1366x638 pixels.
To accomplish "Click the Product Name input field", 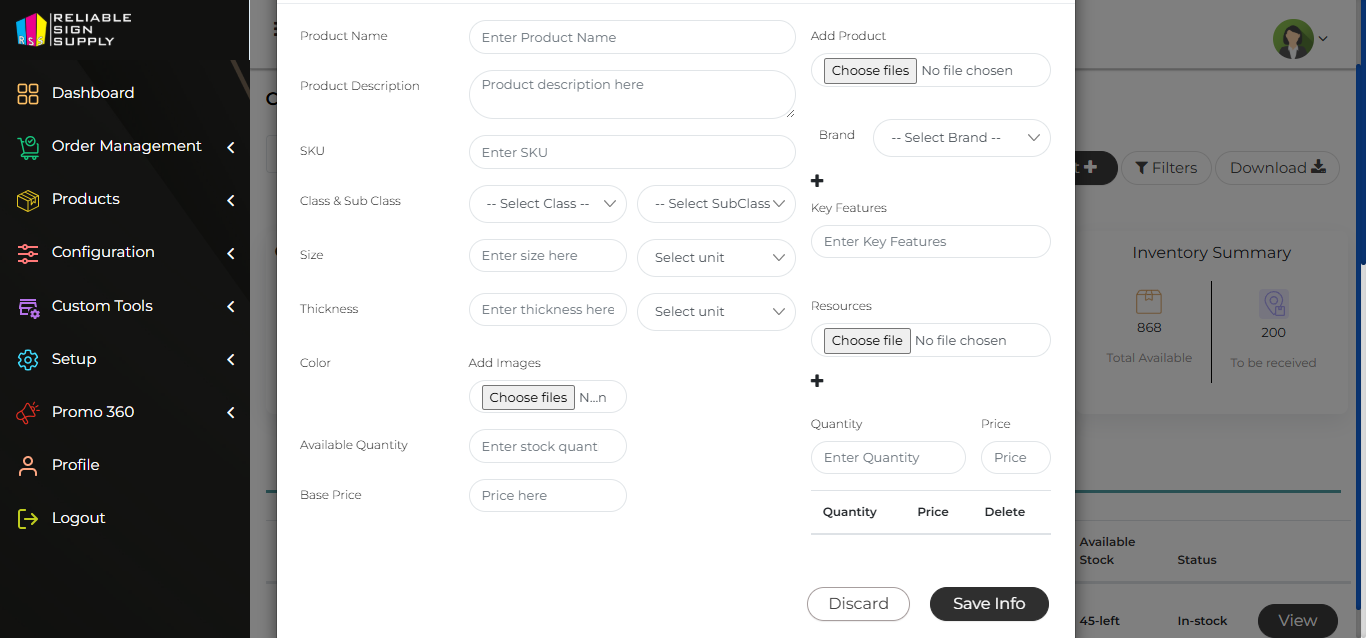I will point(632,38).
